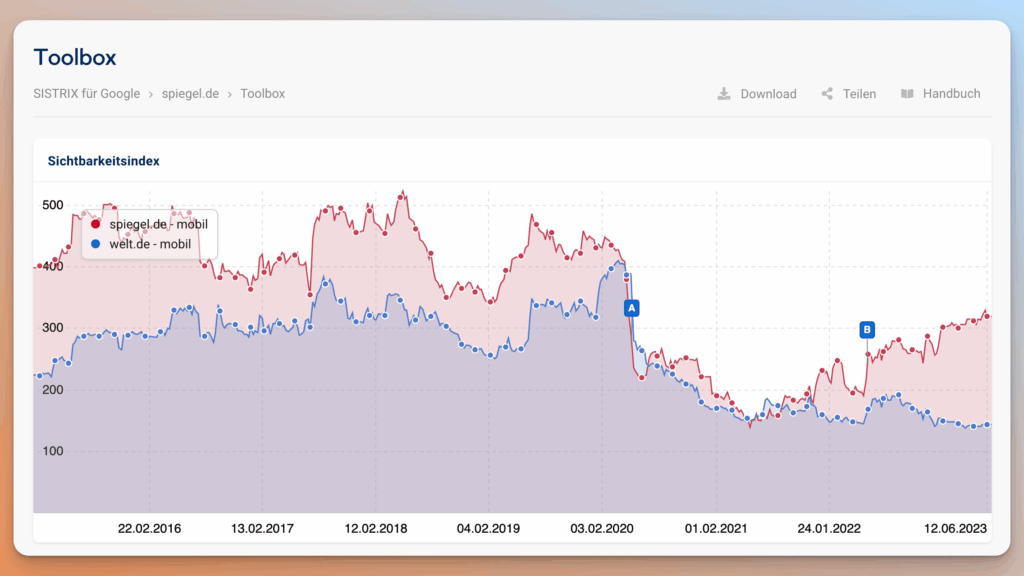Select the Toolbox breadcrumb item
The width and height of the screenshot is (1024, 576).
[263, 93]
